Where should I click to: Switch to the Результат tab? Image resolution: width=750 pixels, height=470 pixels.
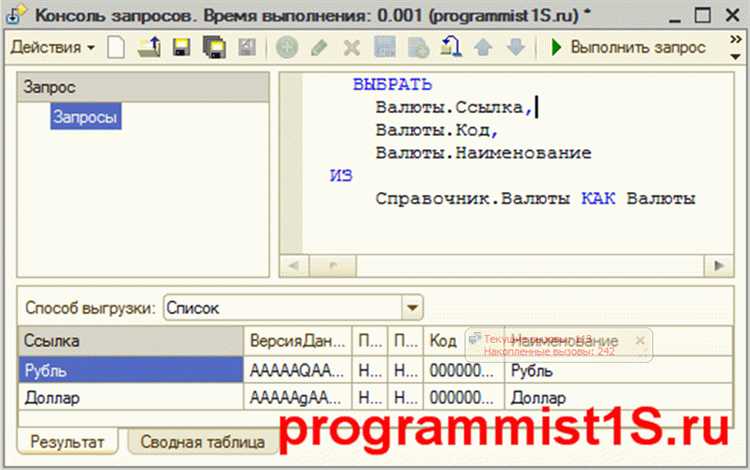[67, 441]
